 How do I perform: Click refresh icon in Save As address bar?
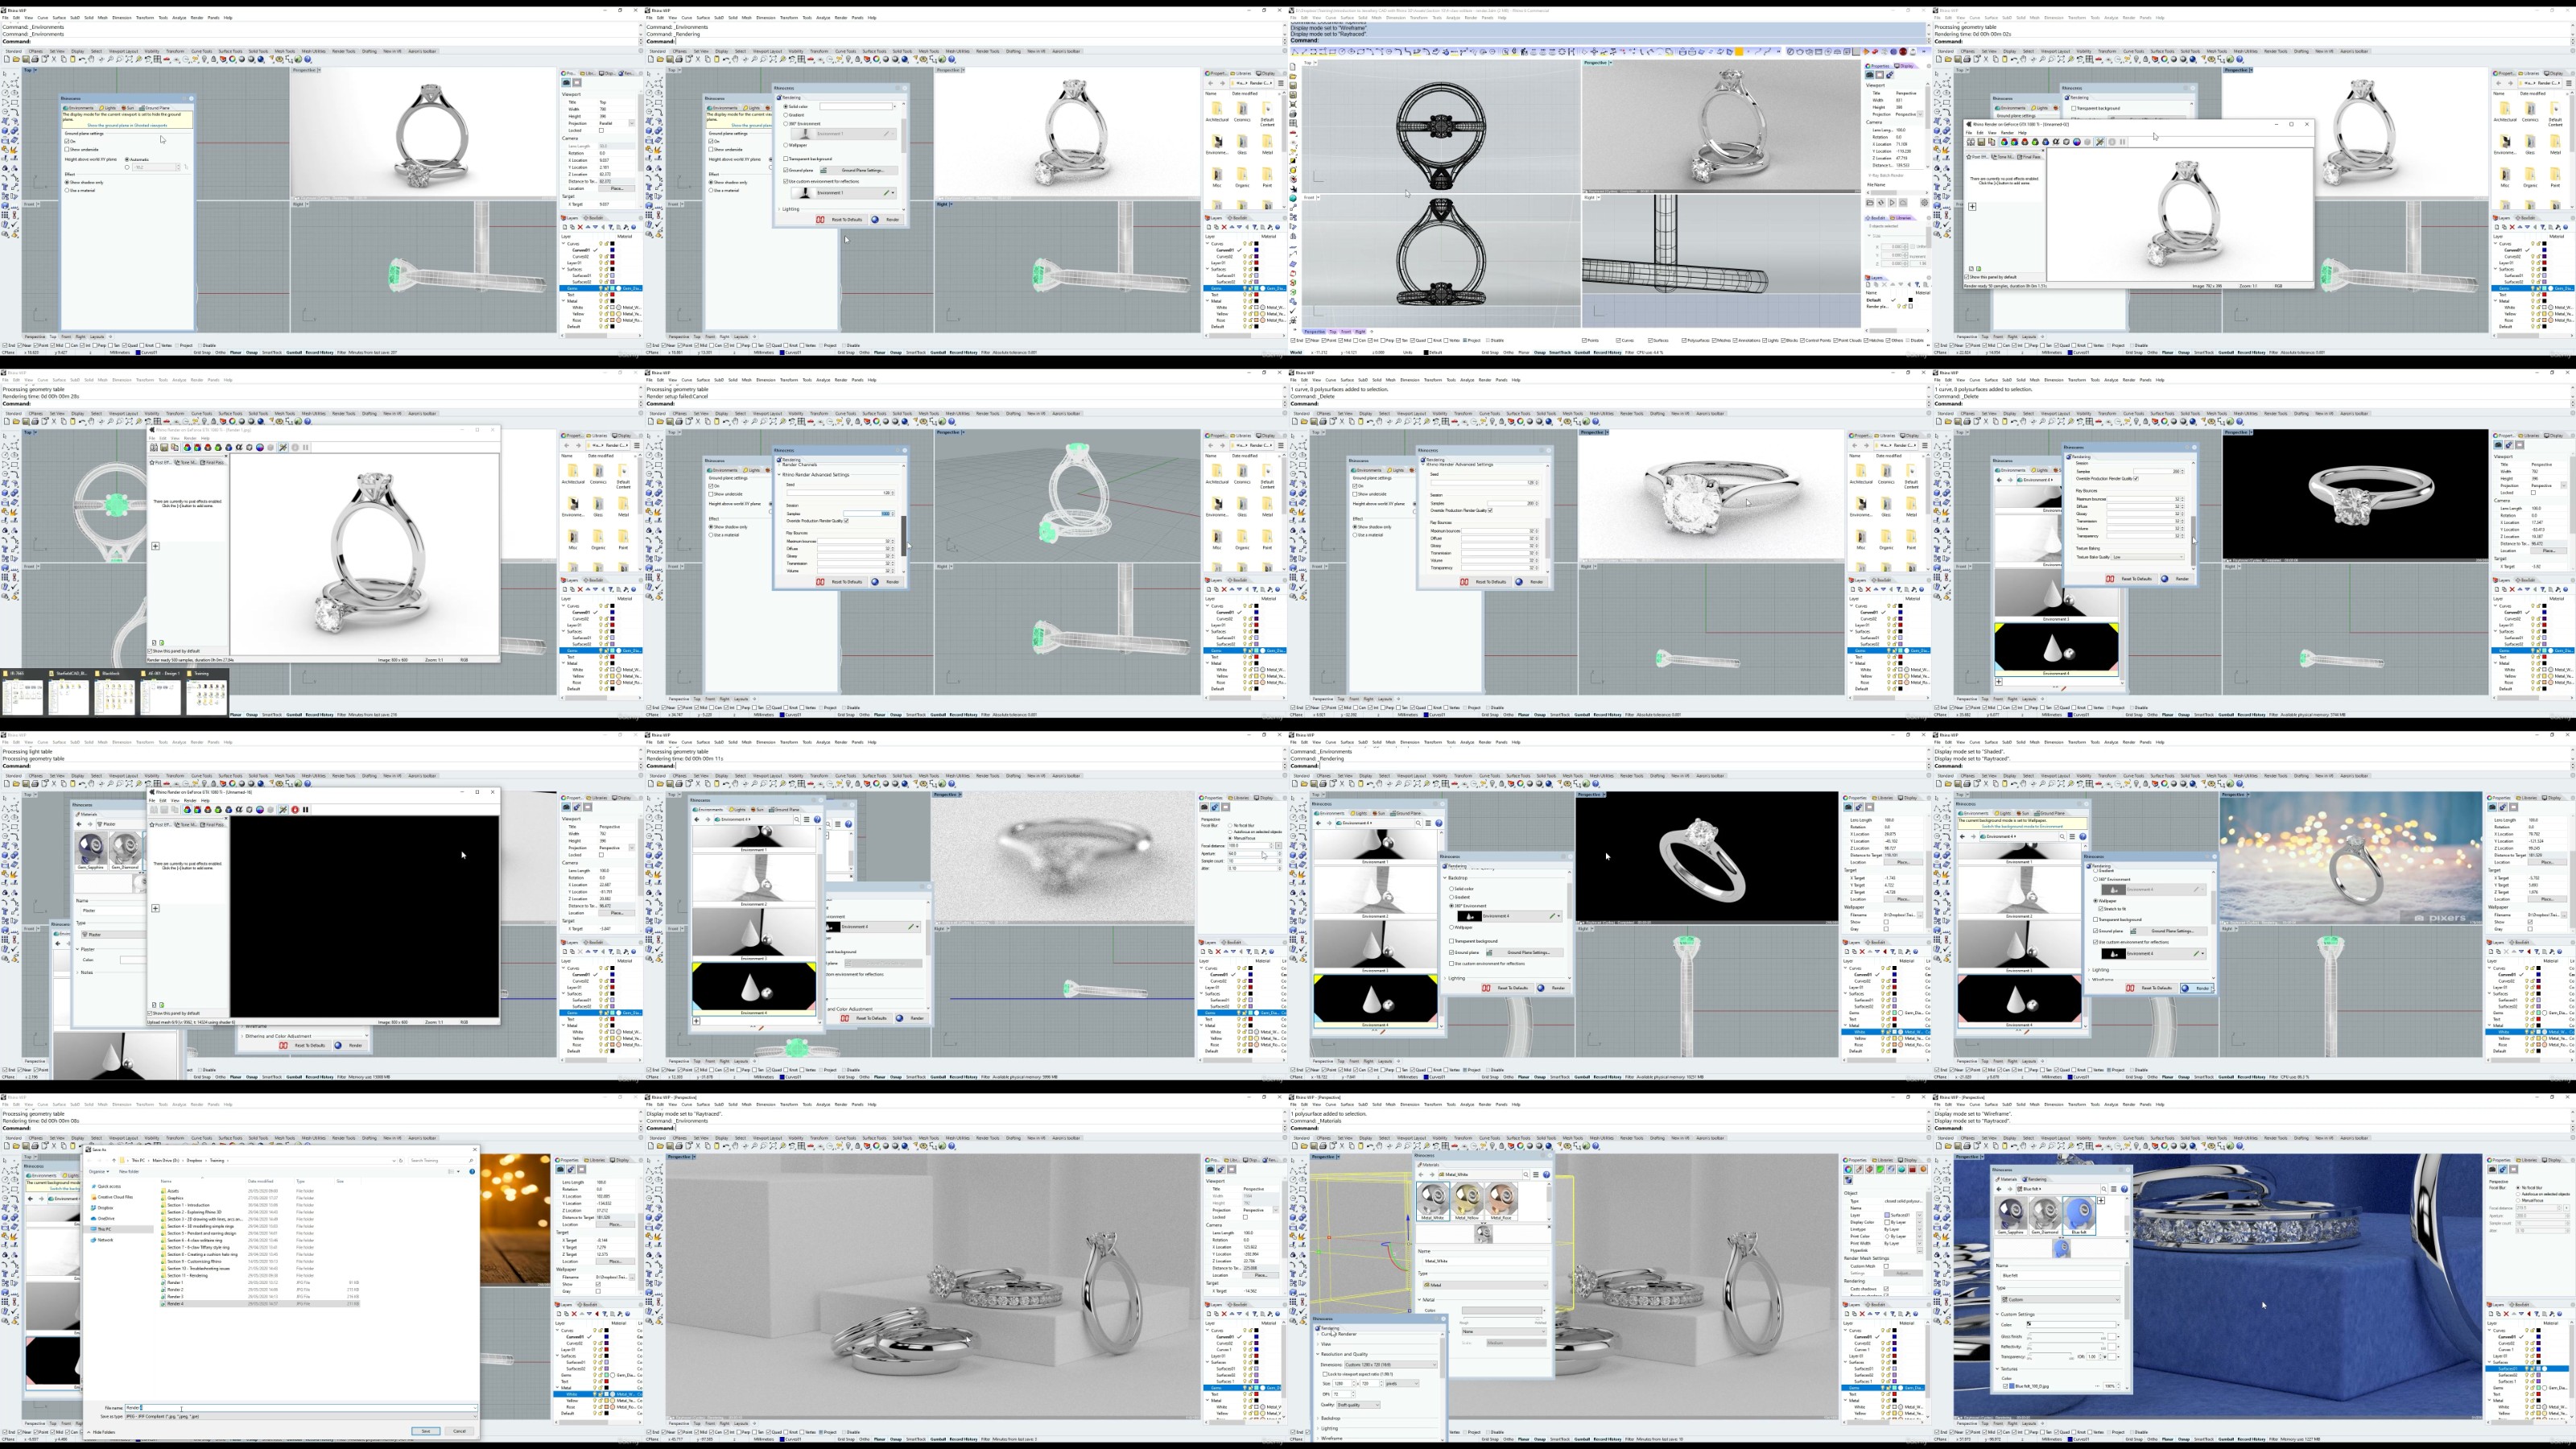point(401,1161)
